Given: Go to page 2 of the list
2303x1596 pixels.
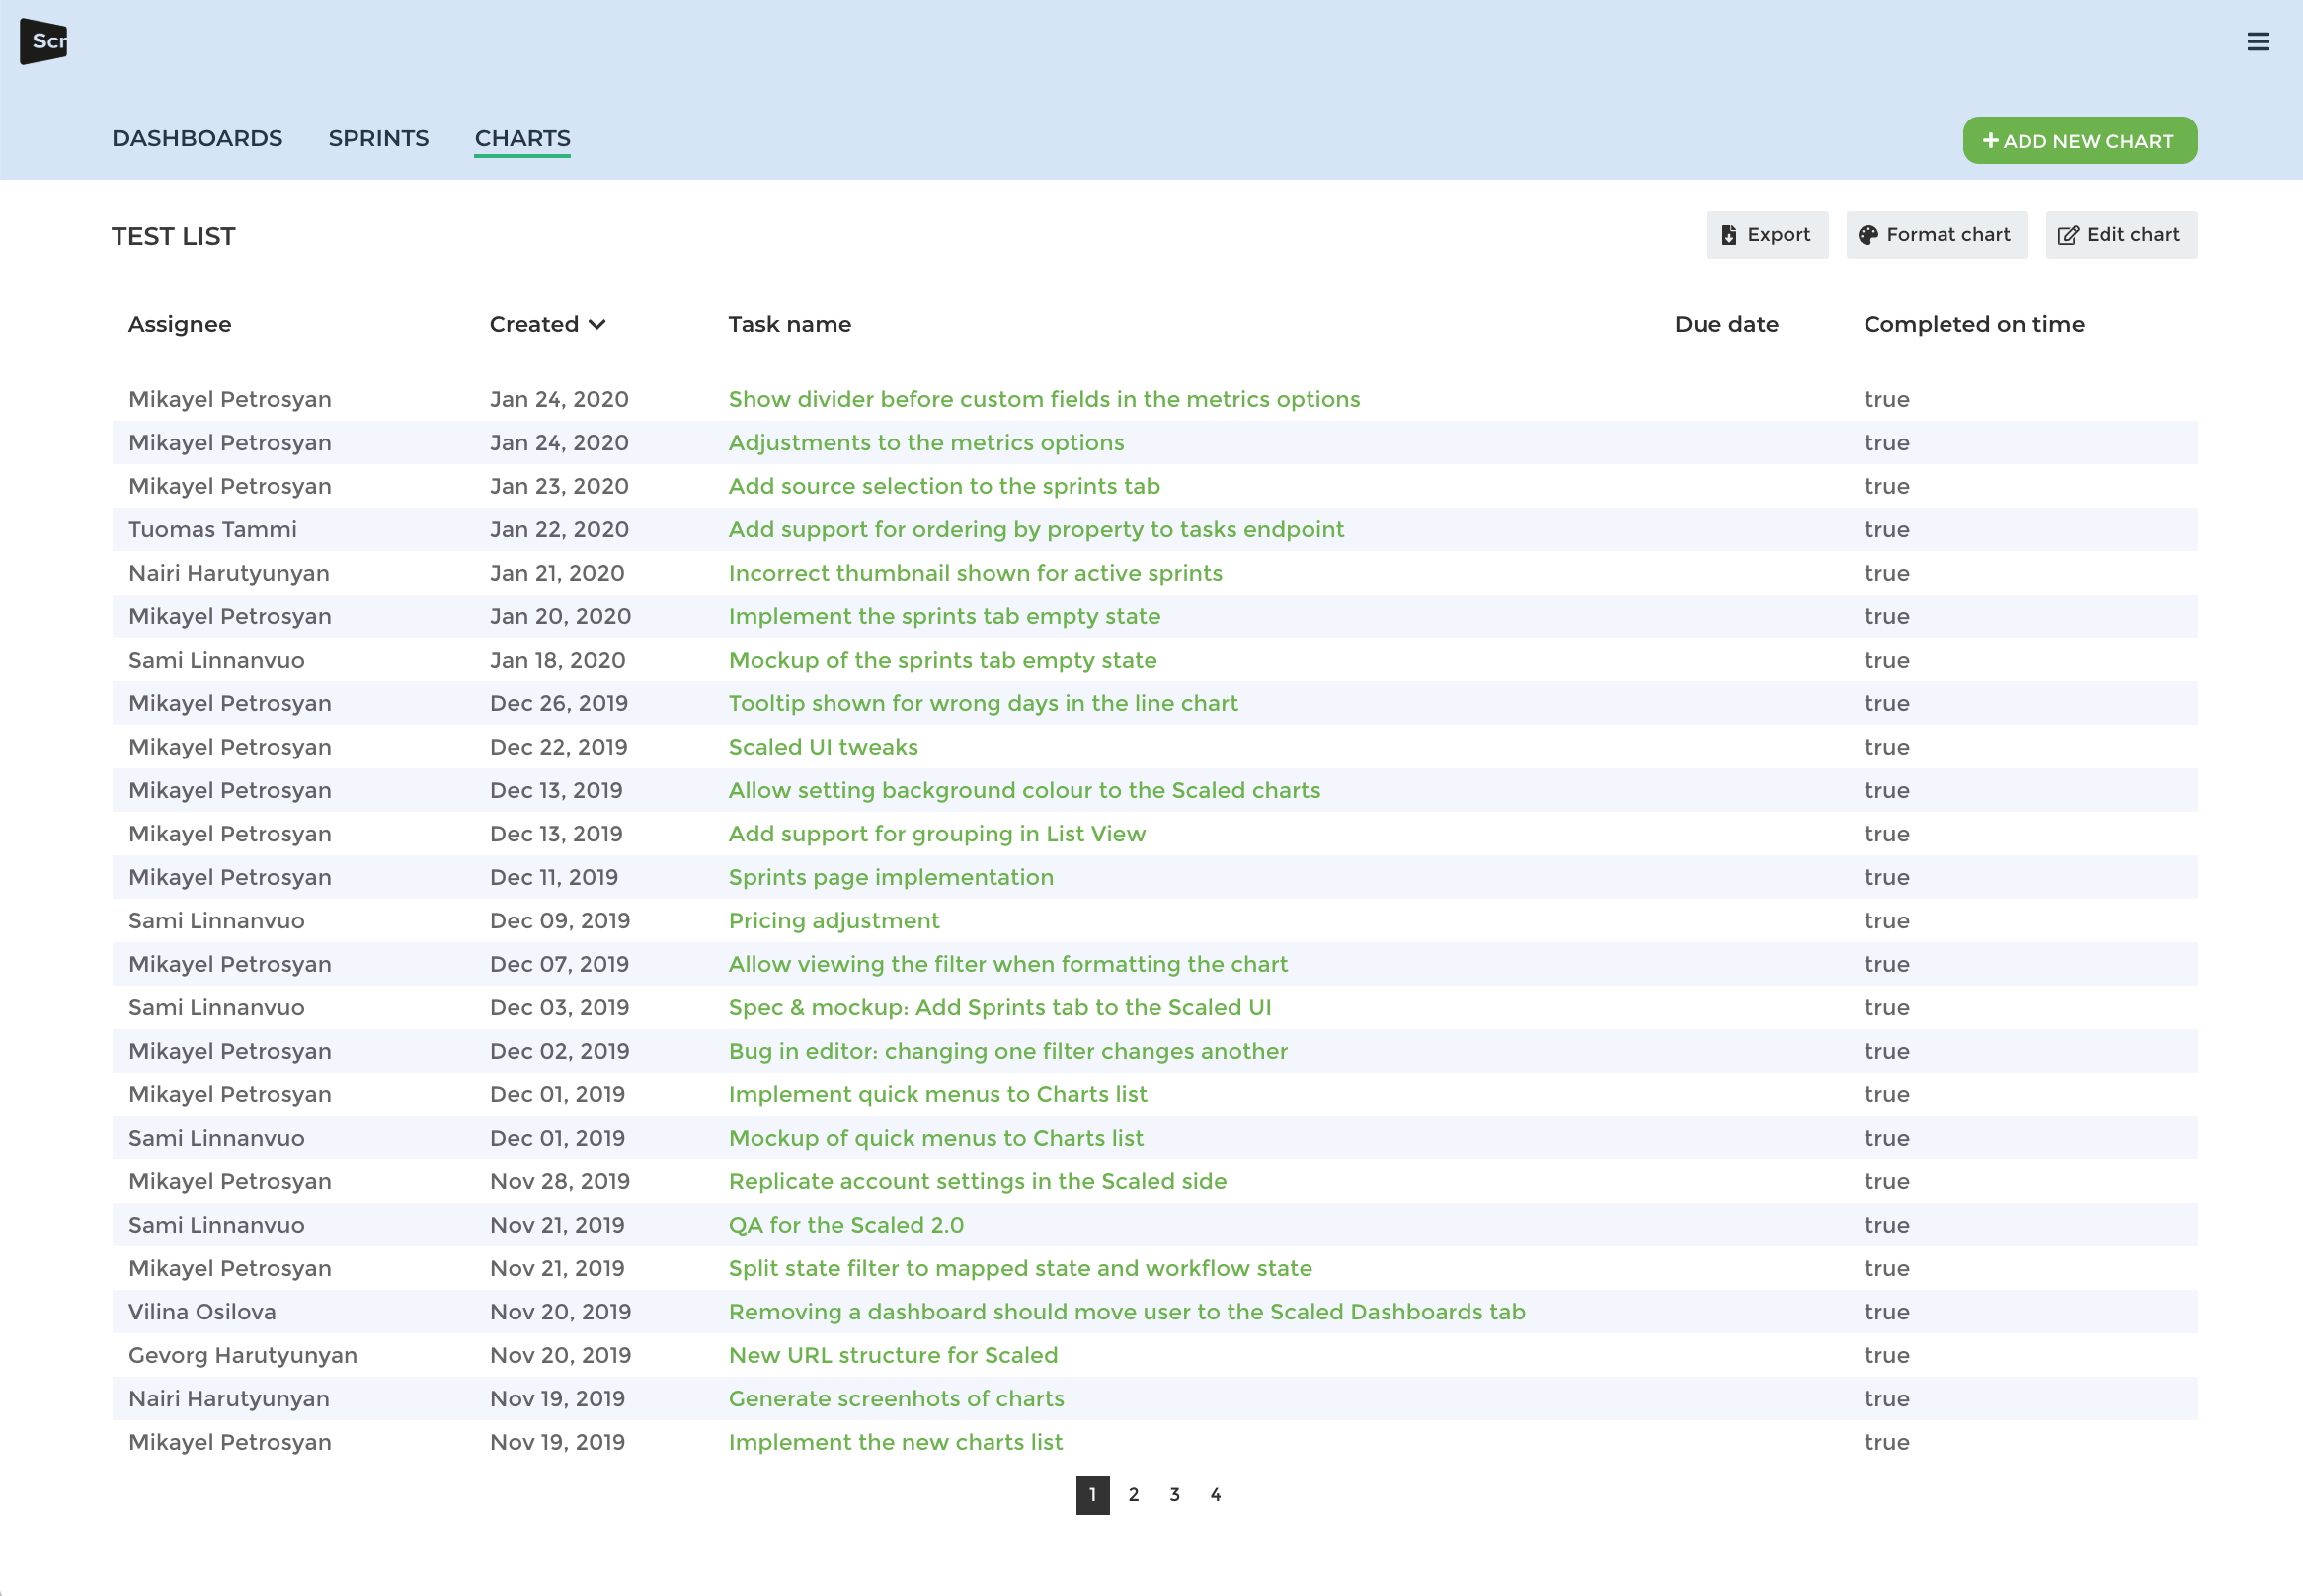Looking at the screenshot, I should 1133,1494.
